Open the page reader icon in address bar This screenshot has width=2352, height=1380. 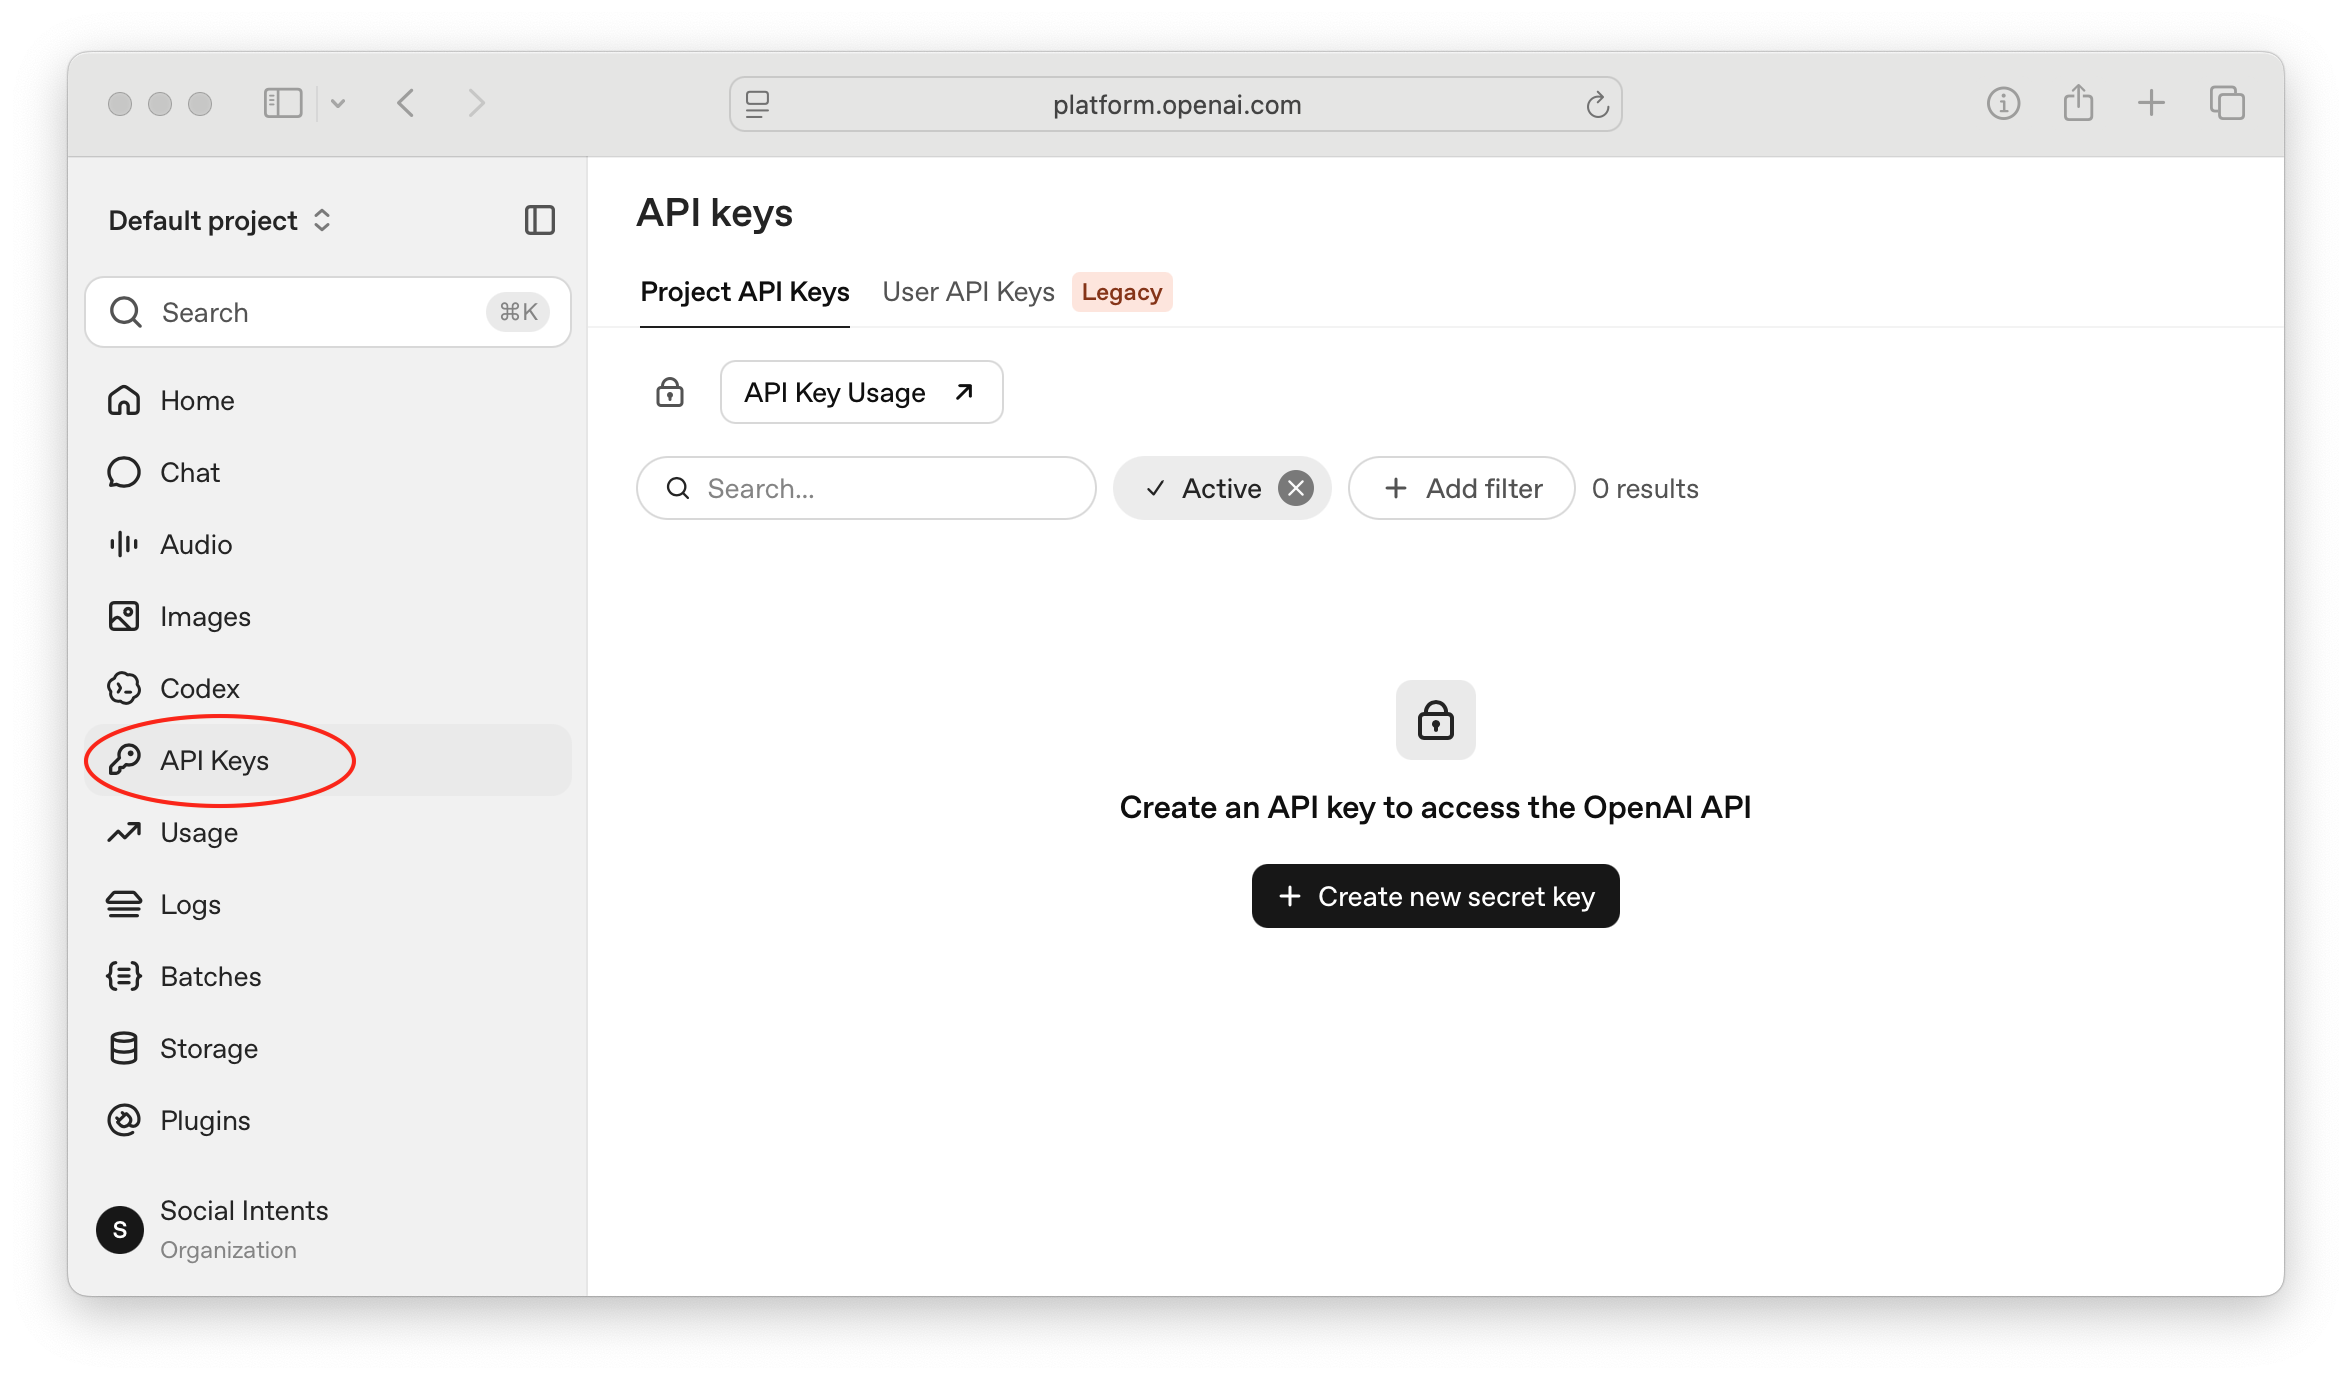tap(758, 104)
